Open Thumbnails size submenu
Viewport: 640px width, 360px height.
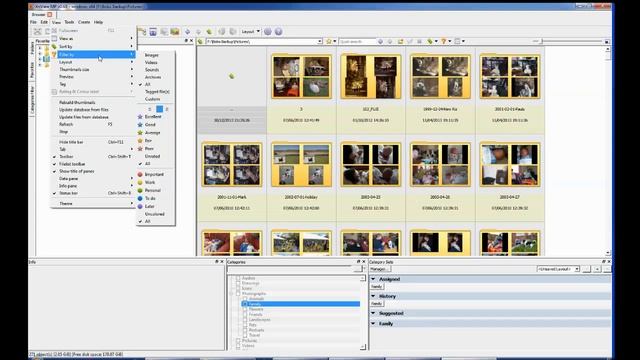[x=93, y=69]
